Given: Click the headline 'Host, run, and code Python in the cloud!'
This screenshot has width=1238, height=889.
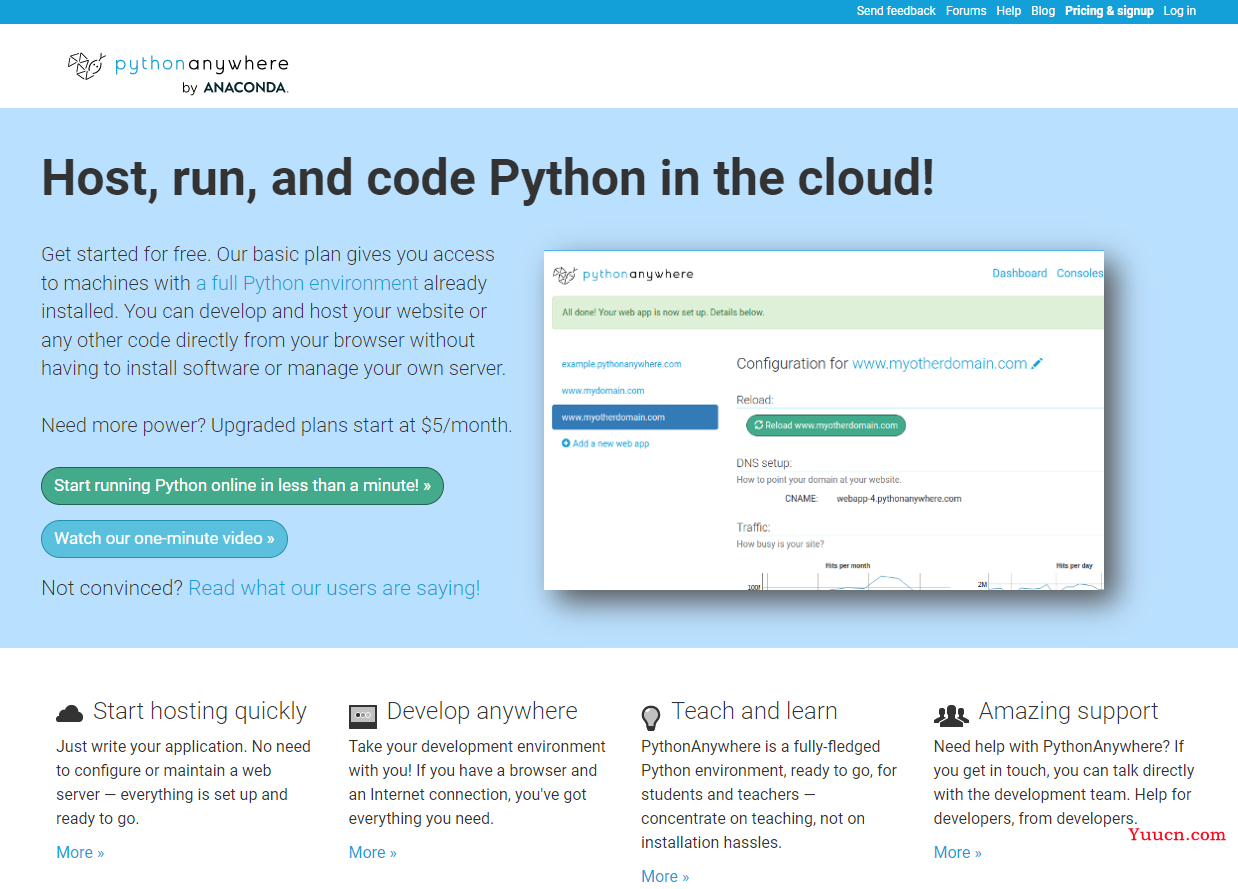Looking at the screenshot, I should tap(488, 178).
